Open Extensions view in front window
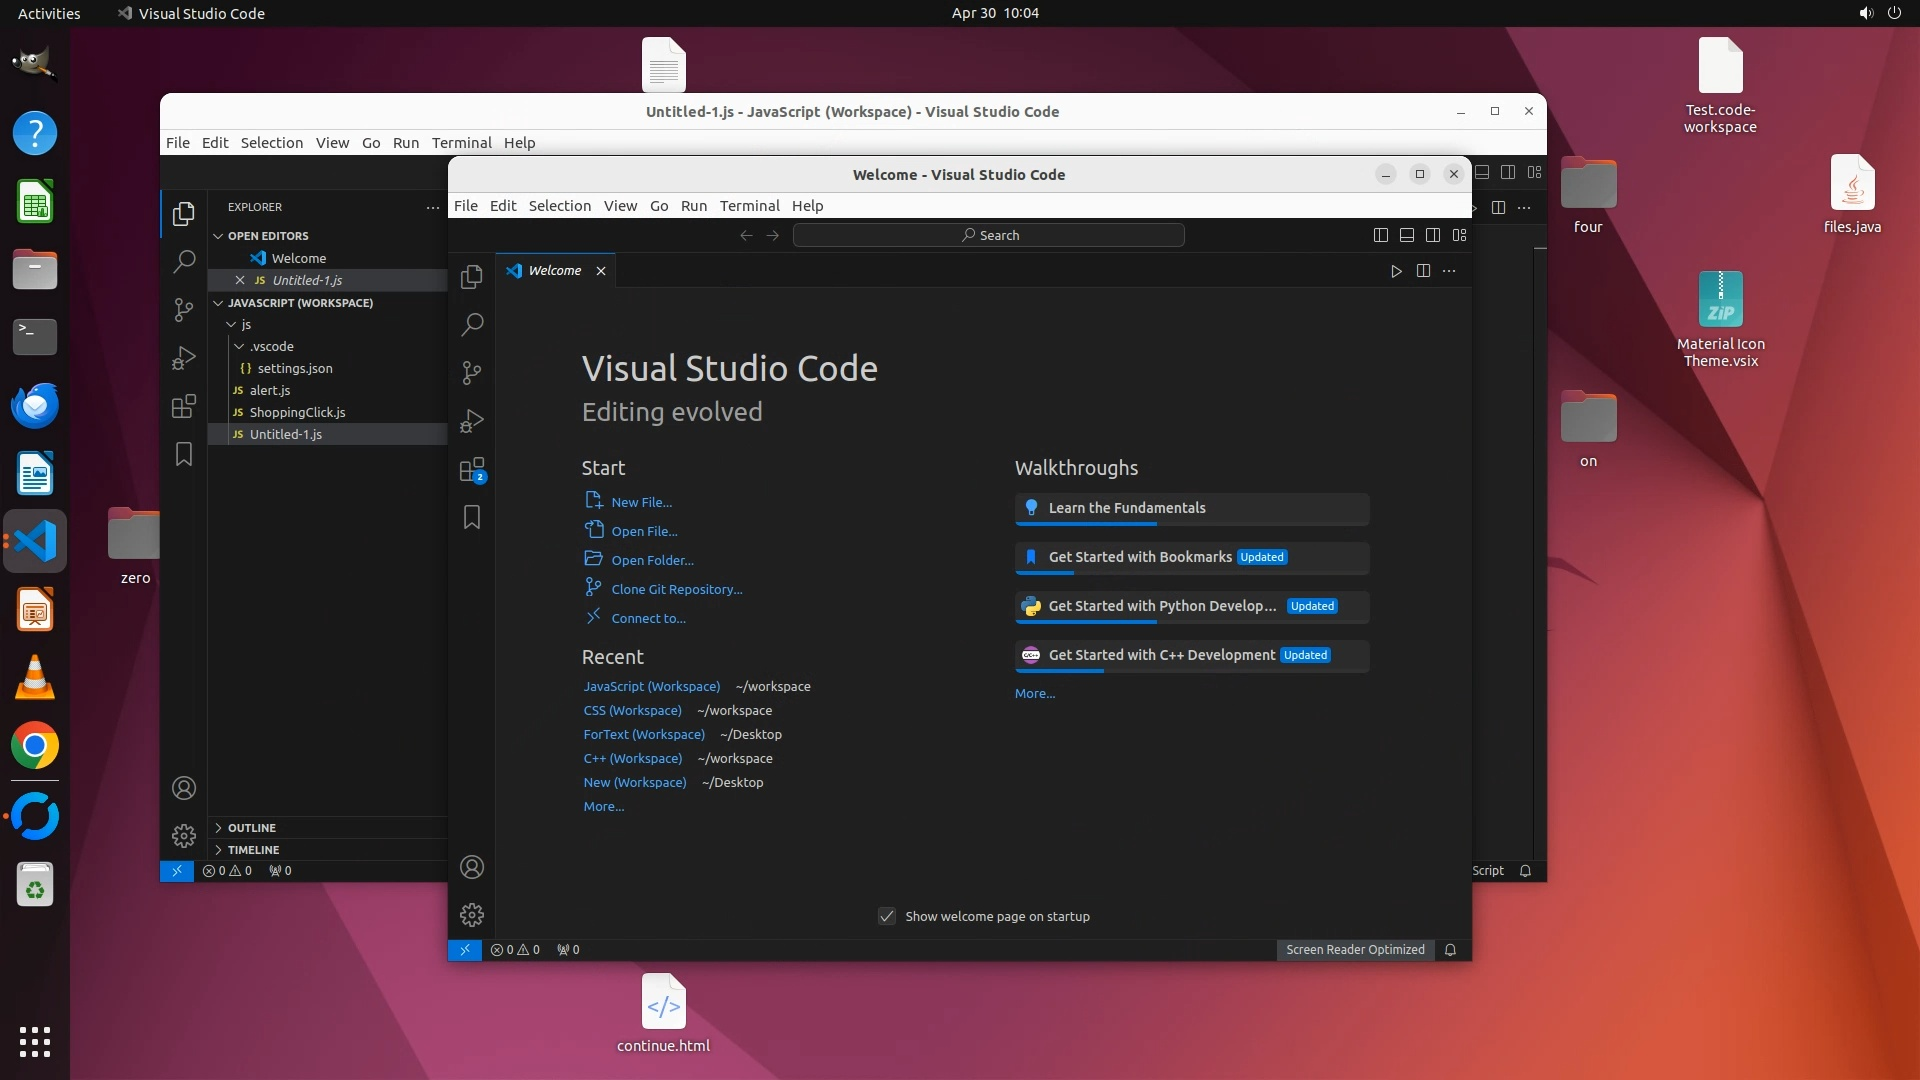Viewport: 1920px width, 1080px height. pos(472,470)
